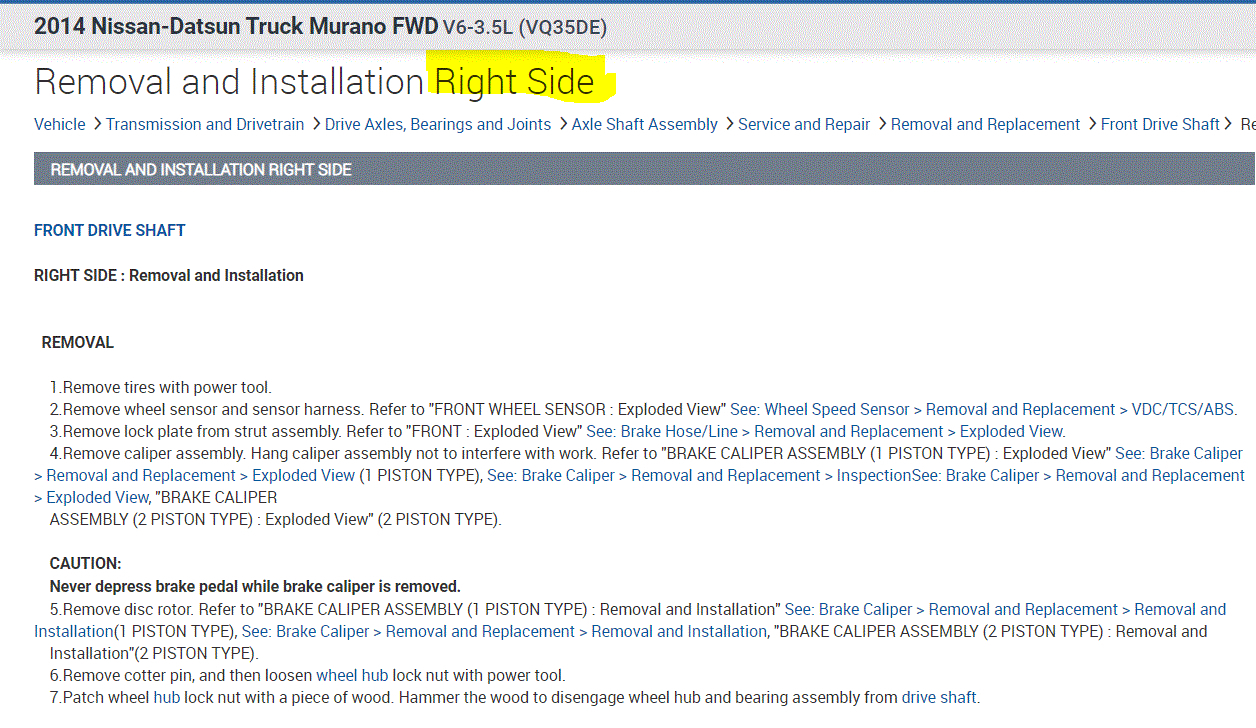Click the chevron after the Vehicle breadcrumb

pyautogui.click(x=97, y=124)
